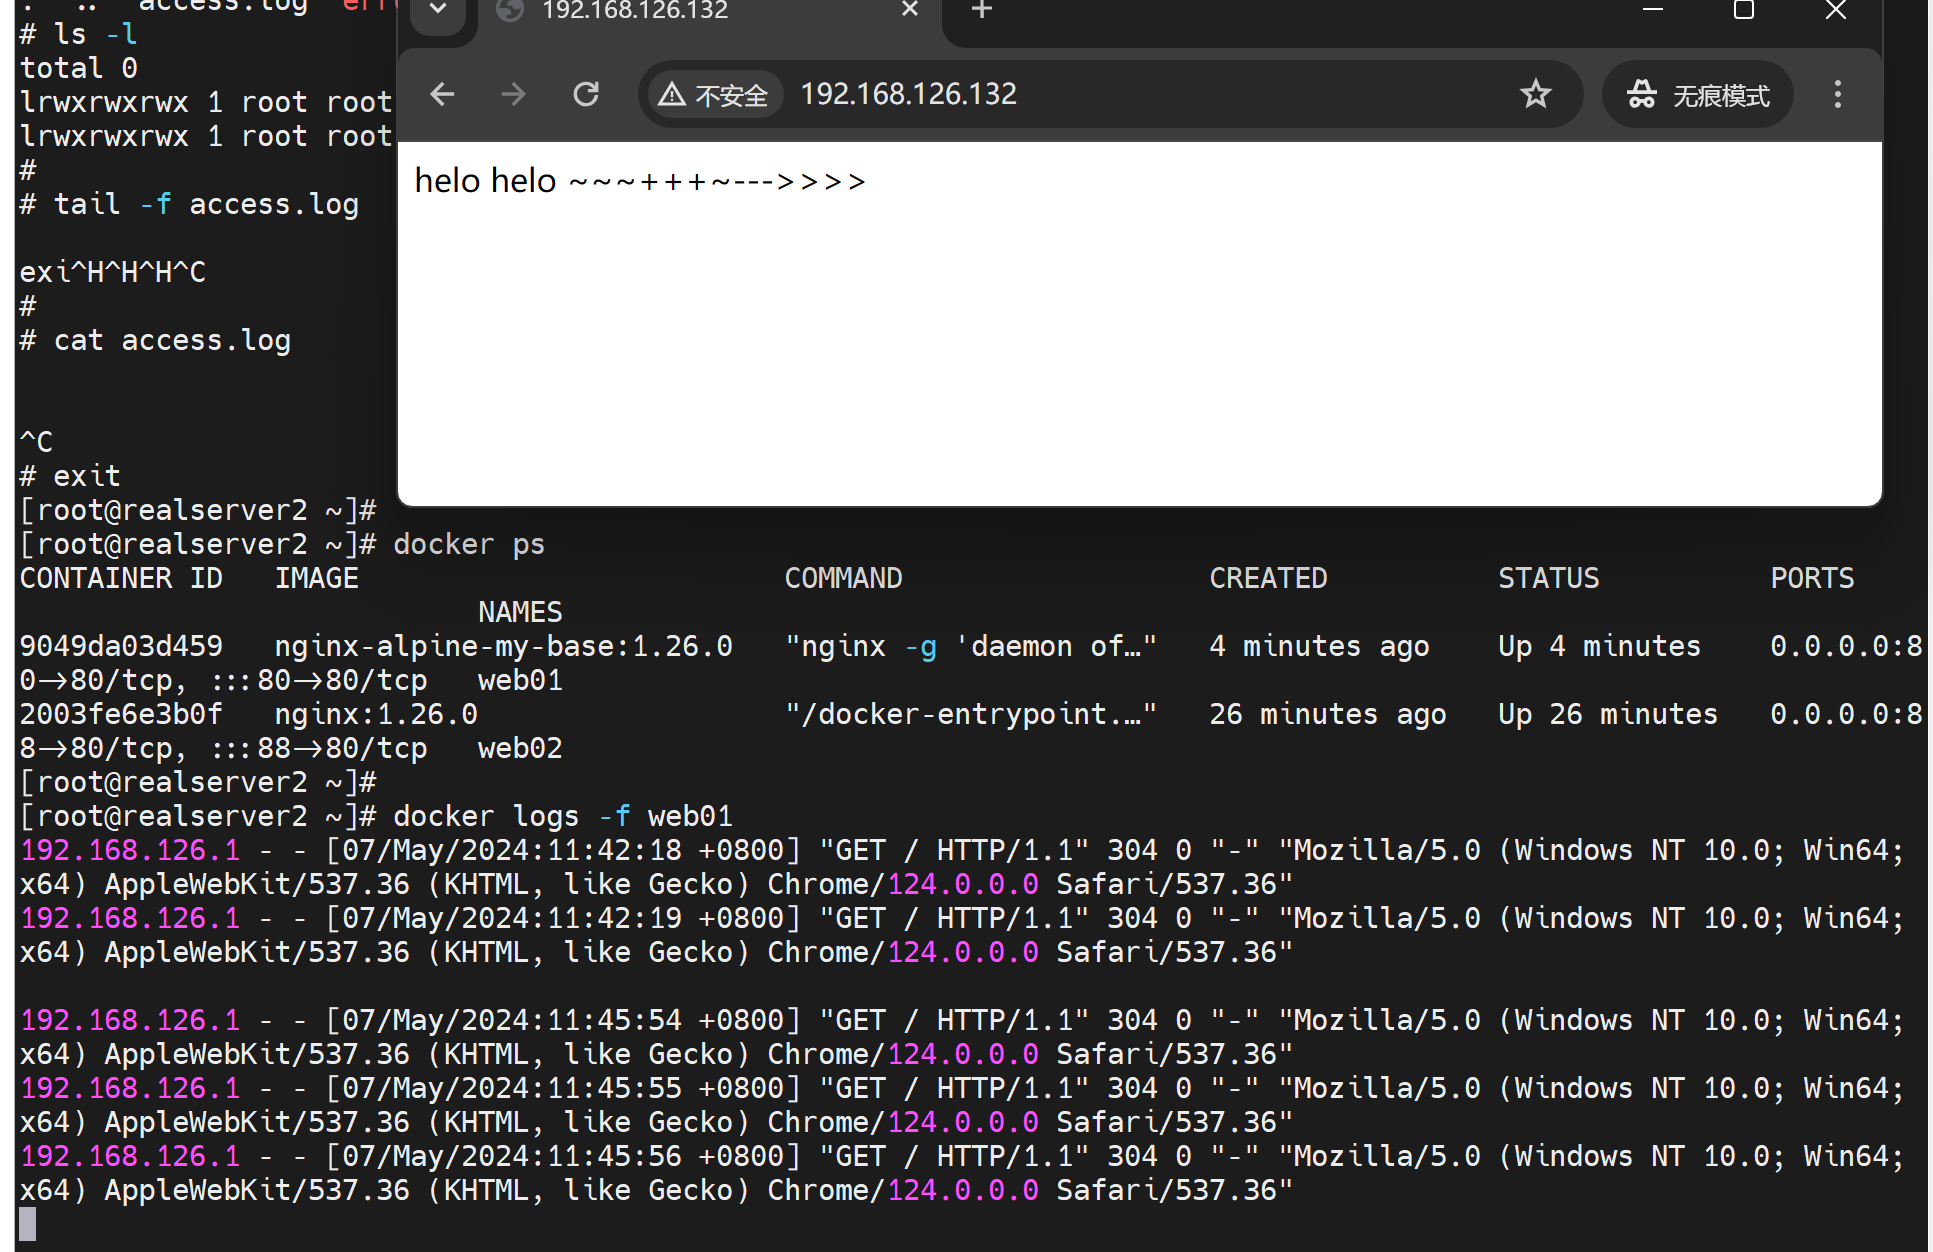Click the terminal cursor block at bottom
This screenshot has height=1252, width=1933.
[x=28, y=1224]
